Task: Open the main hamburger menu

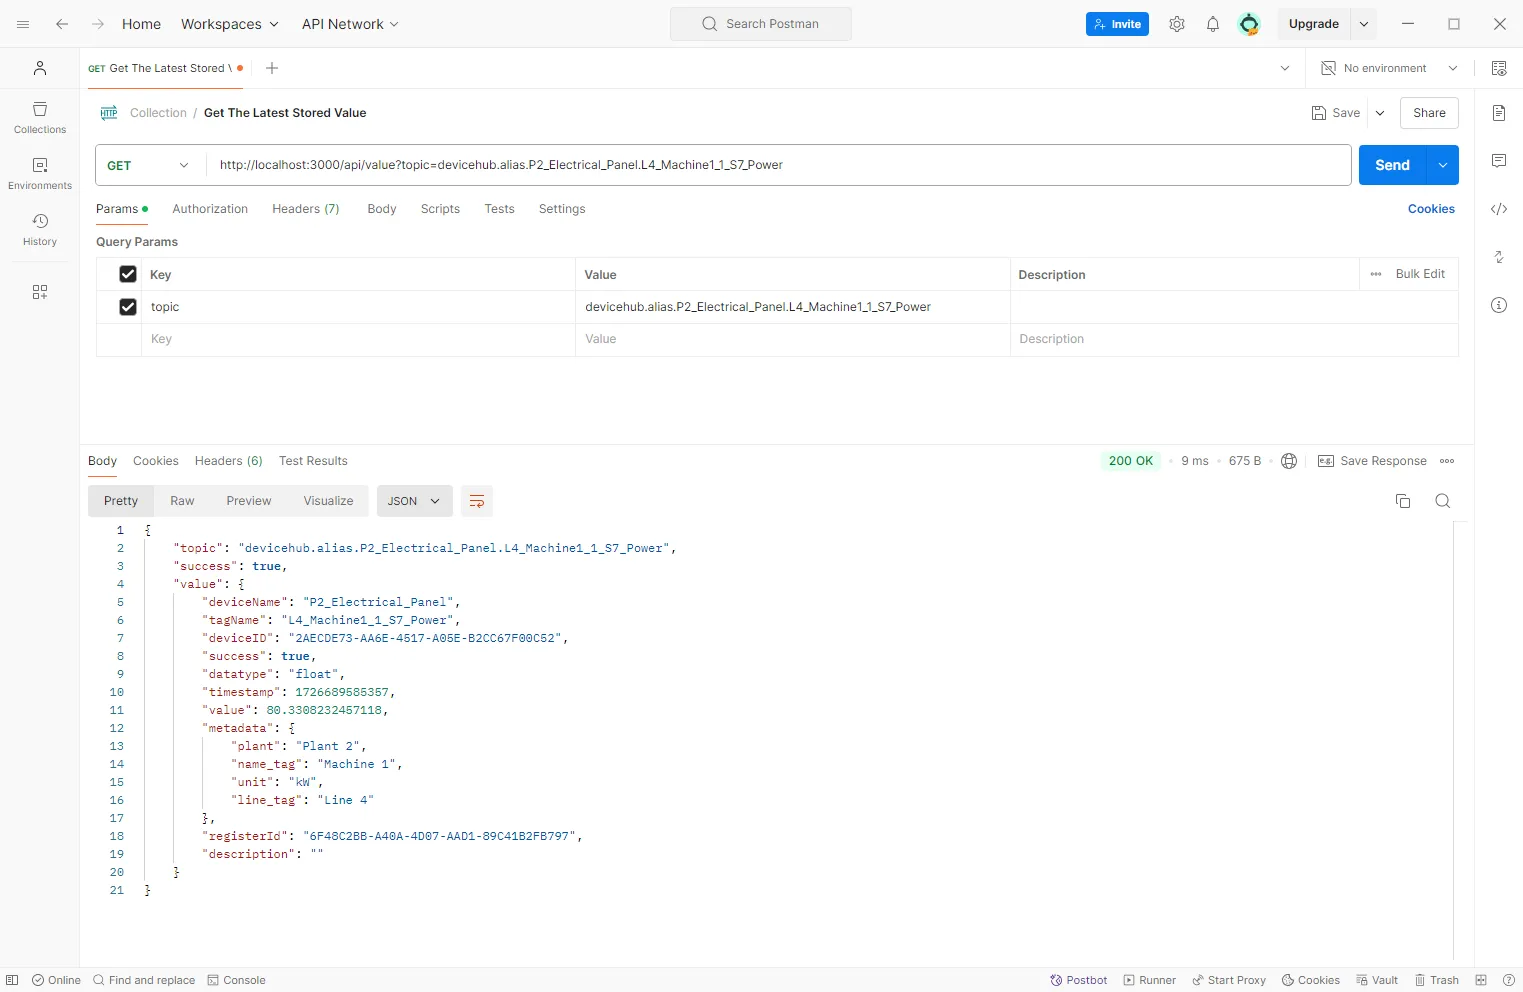Action: [23, 24]
